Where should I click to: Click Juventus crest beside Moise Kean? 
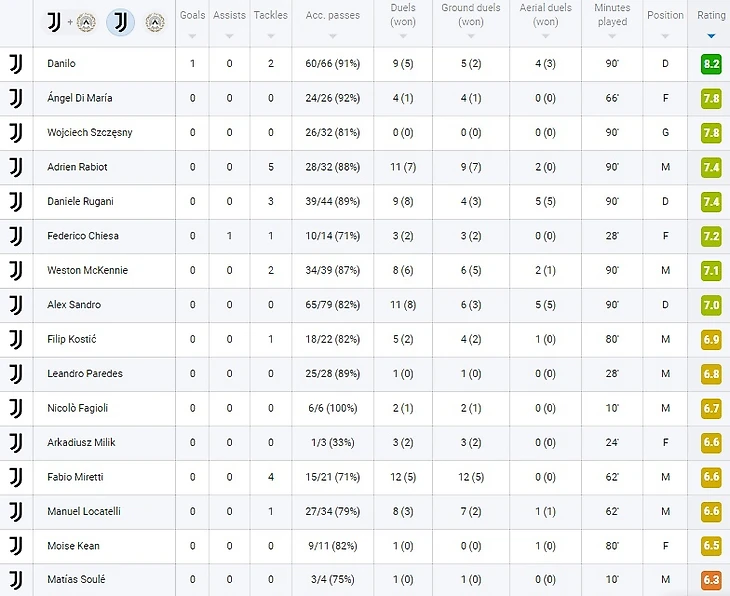point(16,546)
